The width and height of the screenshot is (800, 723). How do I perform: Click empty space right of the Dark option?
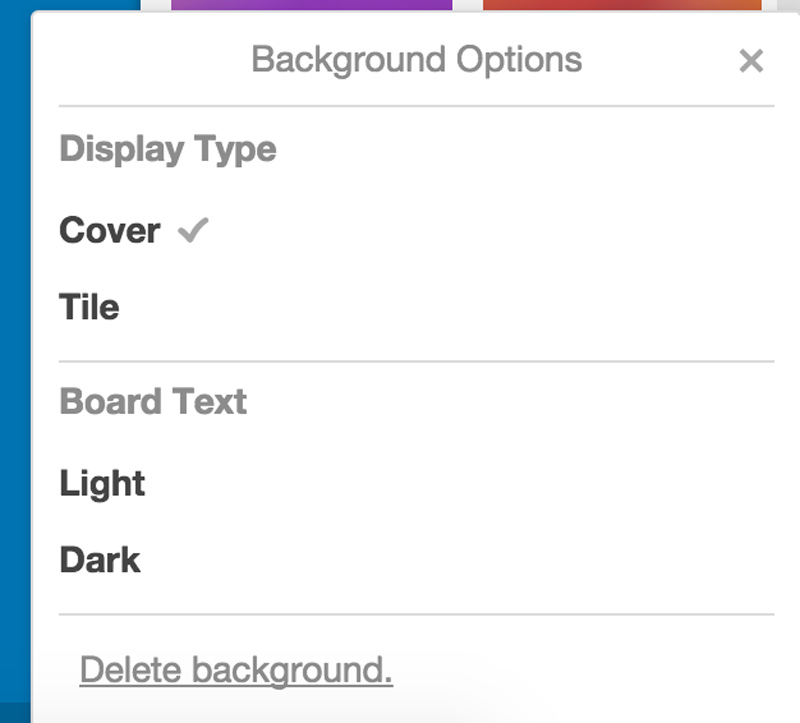[450, 560]
